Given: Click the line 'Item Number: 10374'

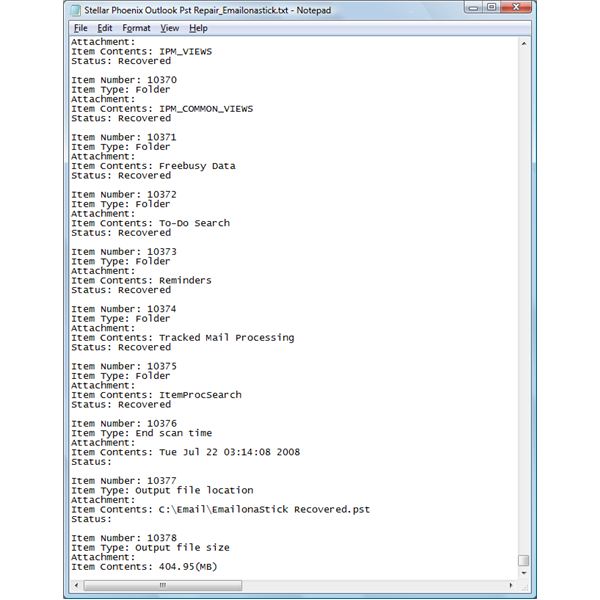Looking at the screenshot, I should pos(124,309).
